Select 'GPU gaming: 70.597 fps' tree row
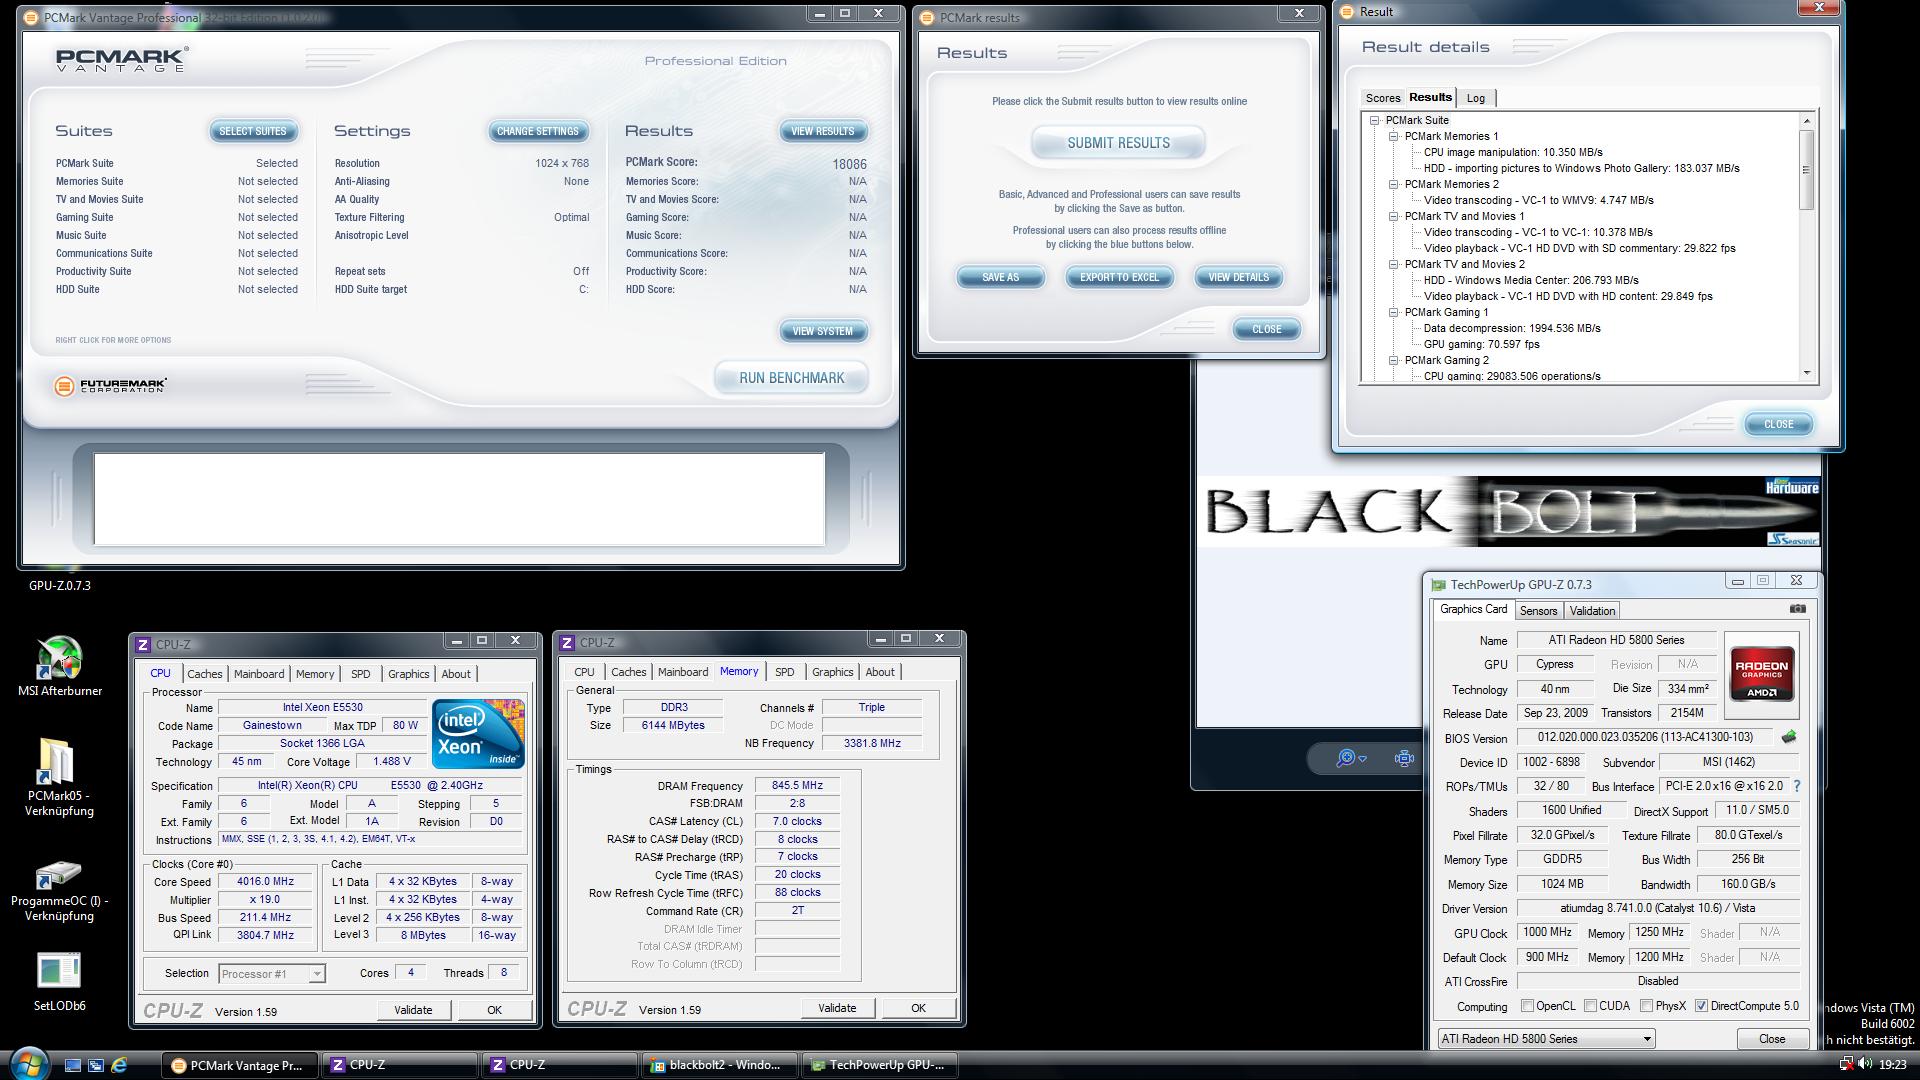1920x1080 pixels. point(1481,344)
